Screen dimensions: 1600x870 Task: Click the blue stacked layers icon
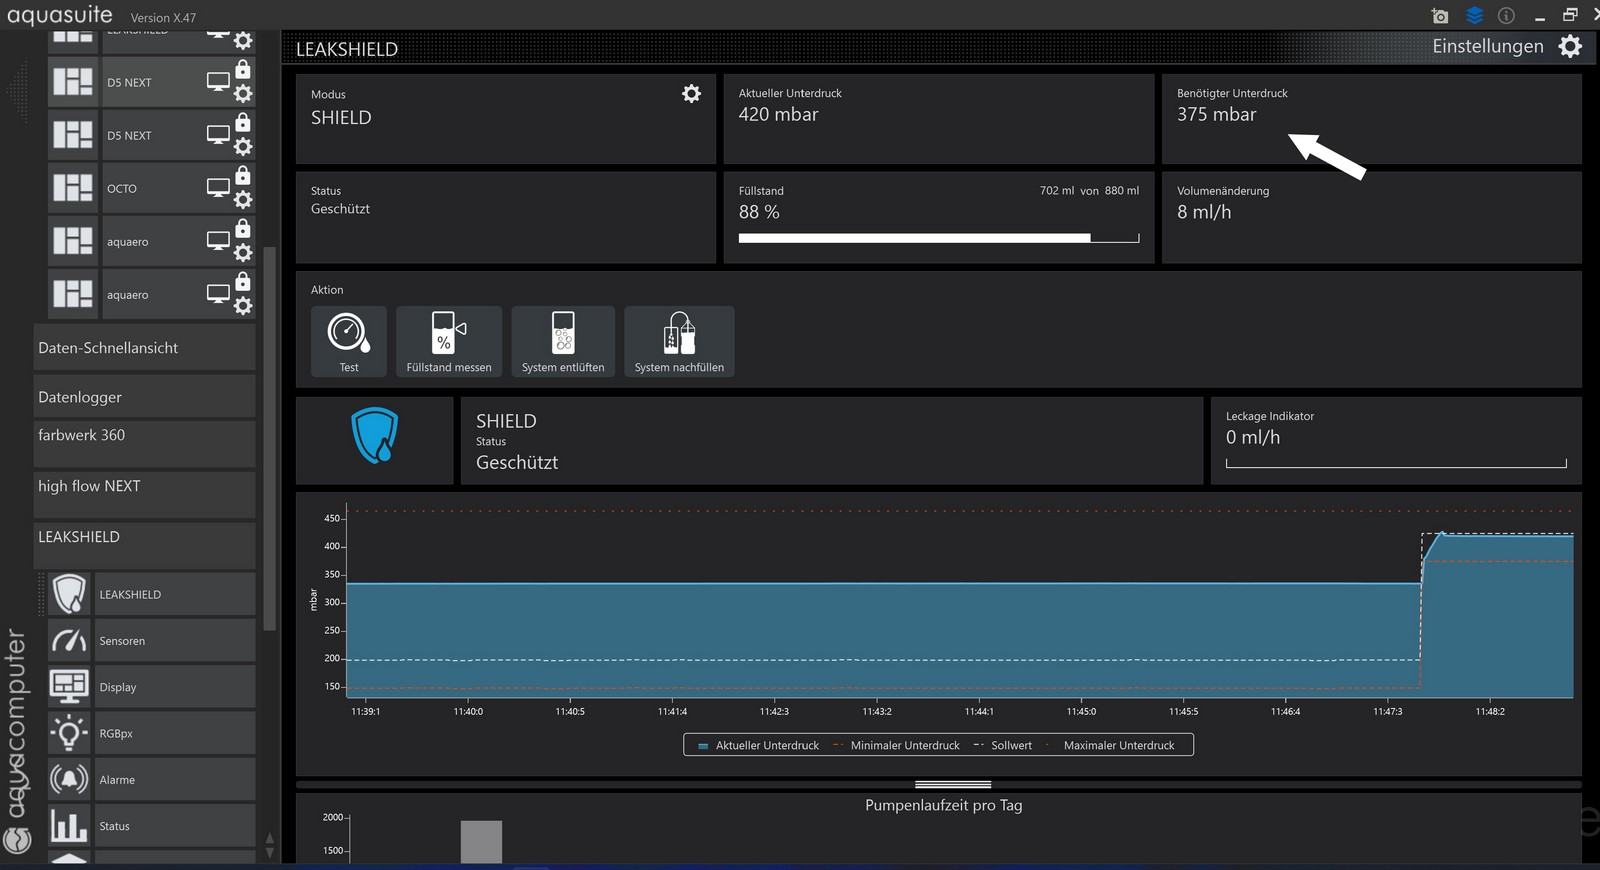click(1475, 15)
